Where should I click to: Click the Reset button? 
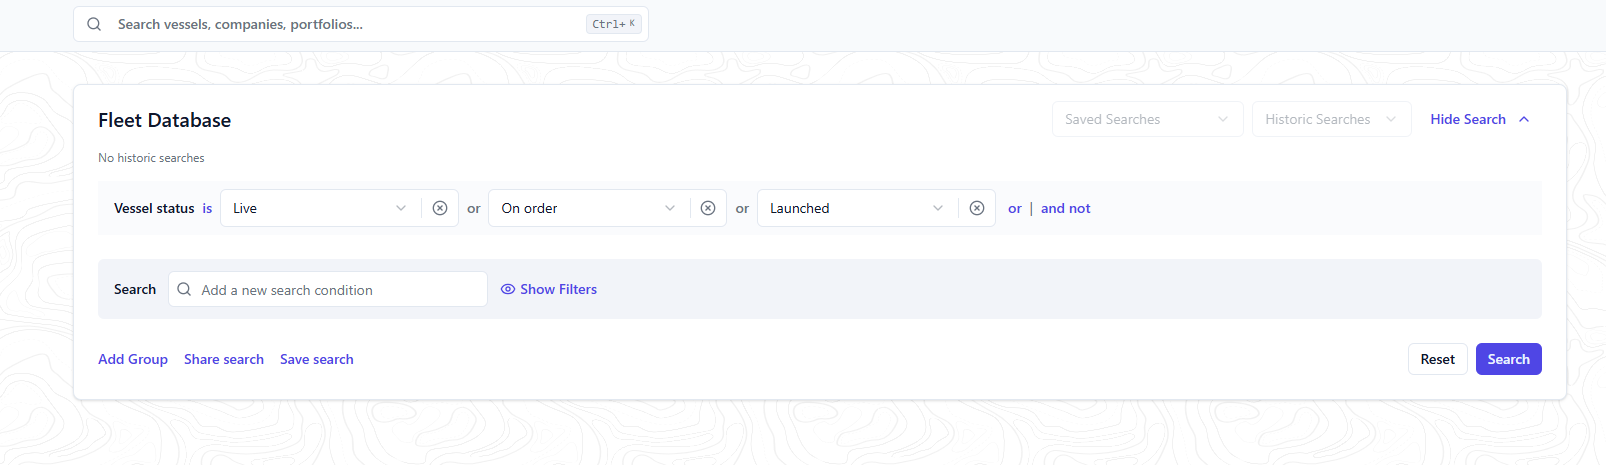coord(1438,359)
